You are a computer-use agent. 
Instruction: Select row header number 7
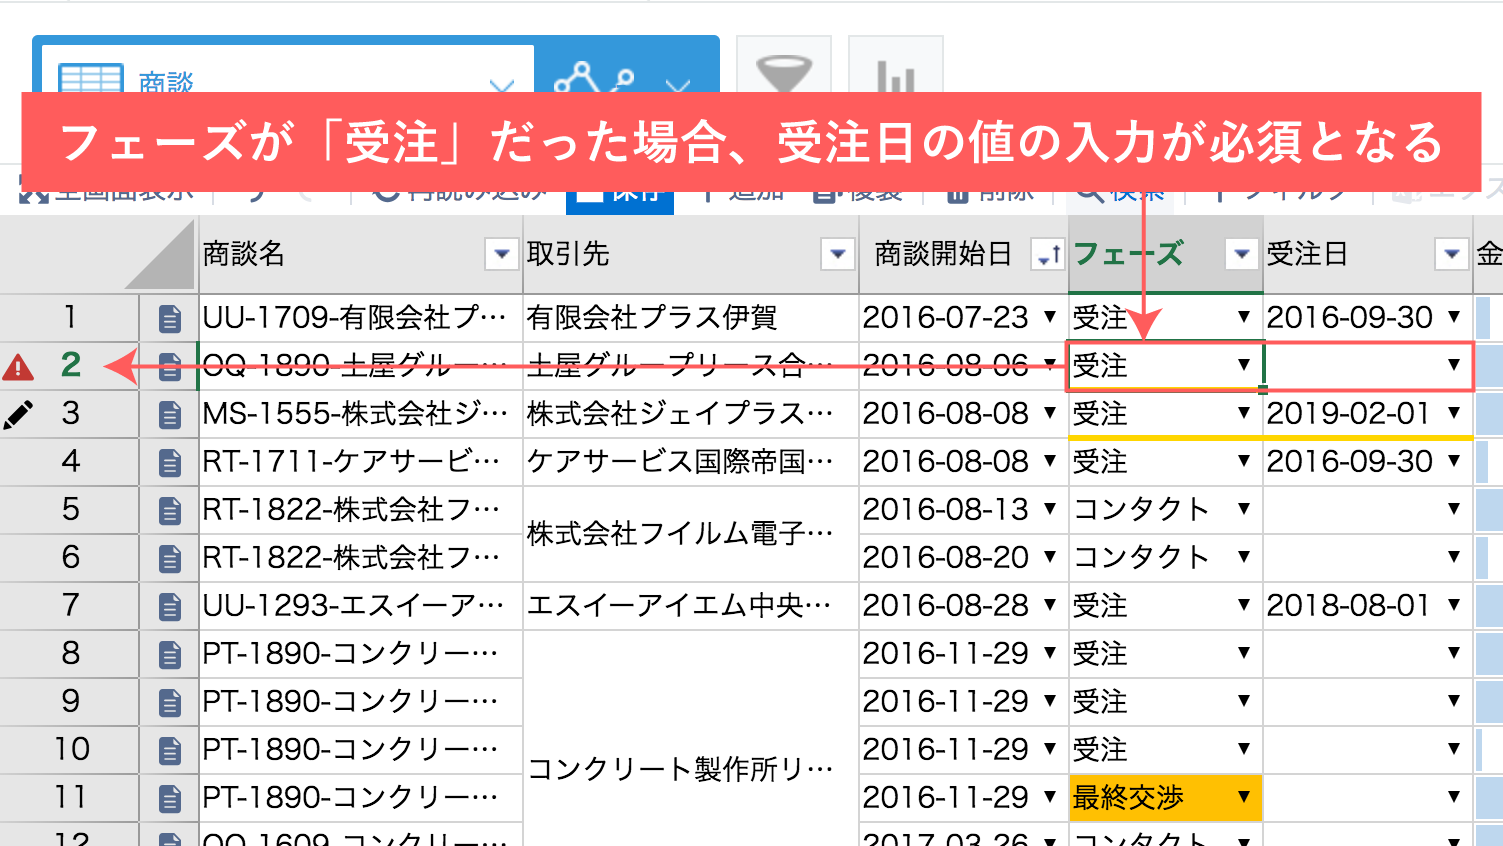[x=70, y=606]
